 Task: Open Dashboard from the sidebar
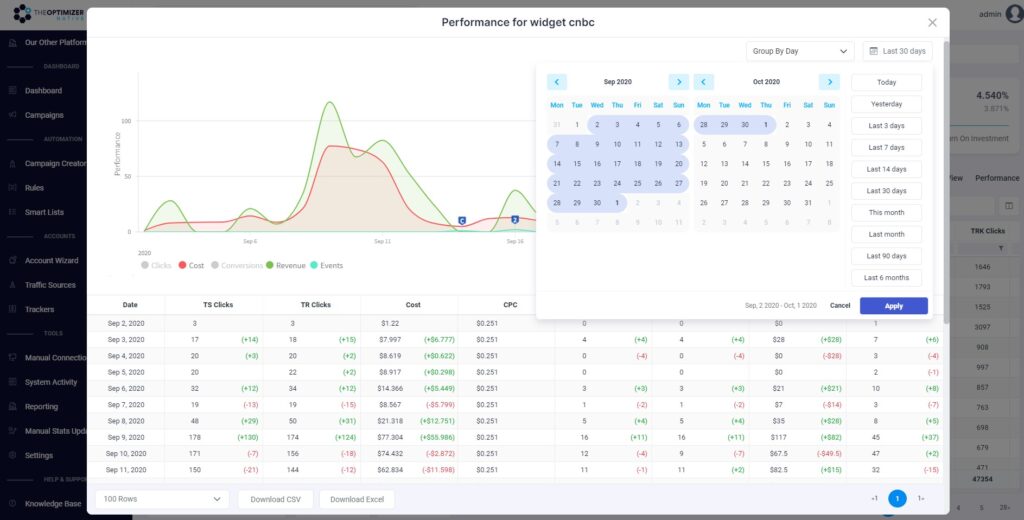tap(43, 90)
